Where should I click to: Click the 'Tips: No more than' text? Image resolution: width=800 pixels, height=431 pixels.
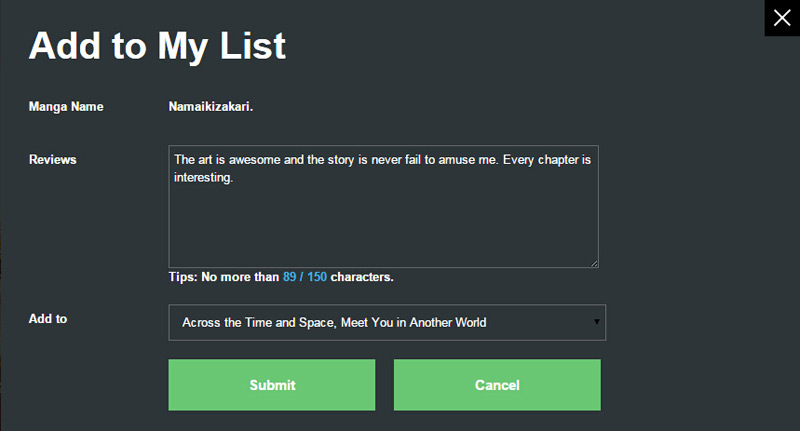[224, 277]
